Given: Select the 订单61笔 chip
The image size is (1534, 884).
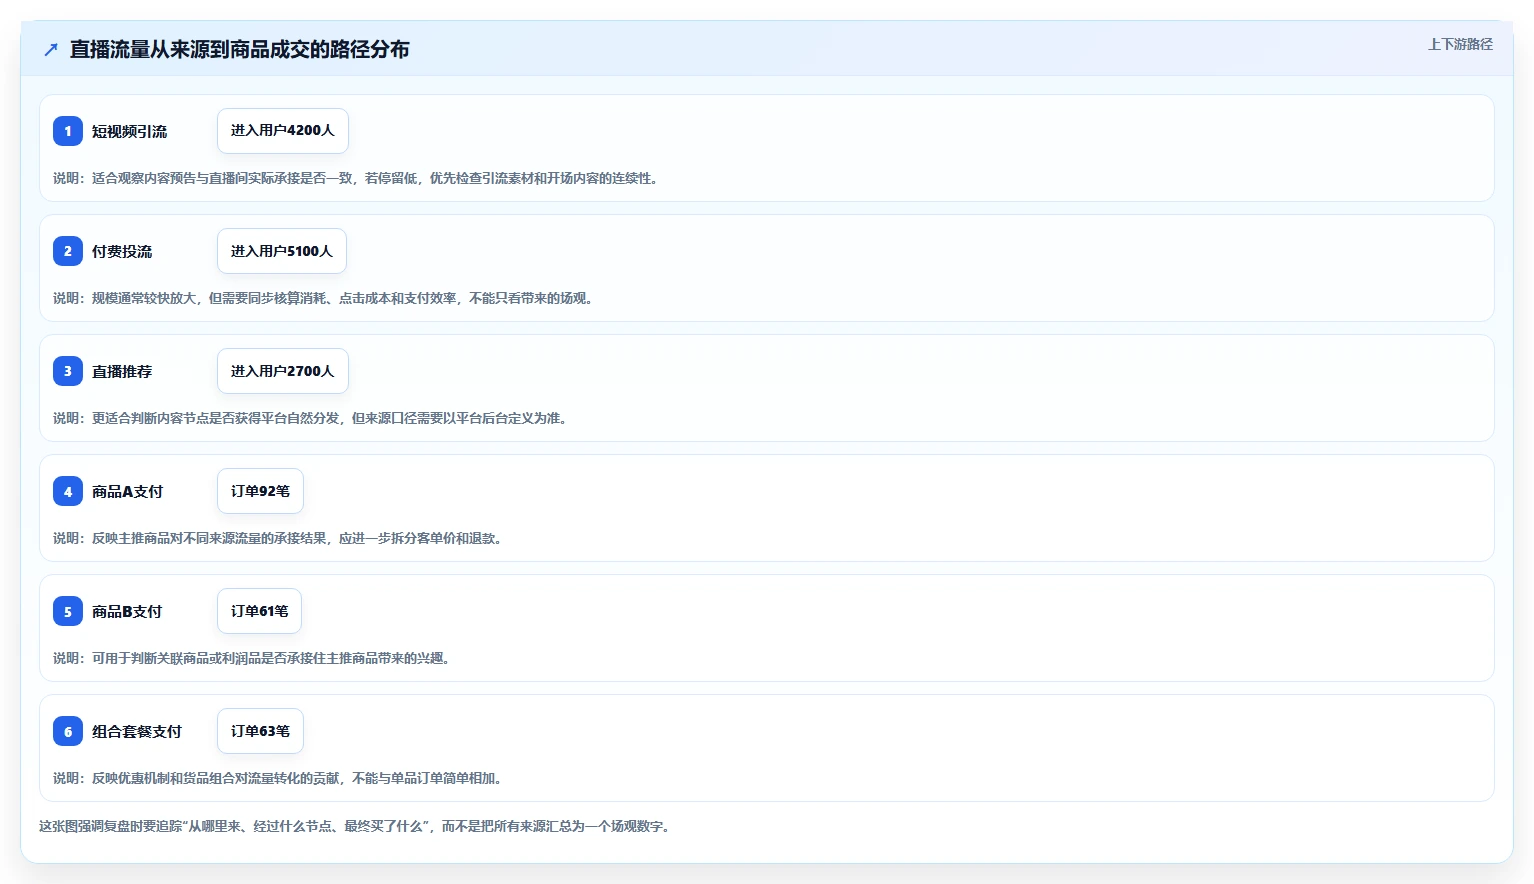Looking at the screenshot, I should click(x=259, y=611).
